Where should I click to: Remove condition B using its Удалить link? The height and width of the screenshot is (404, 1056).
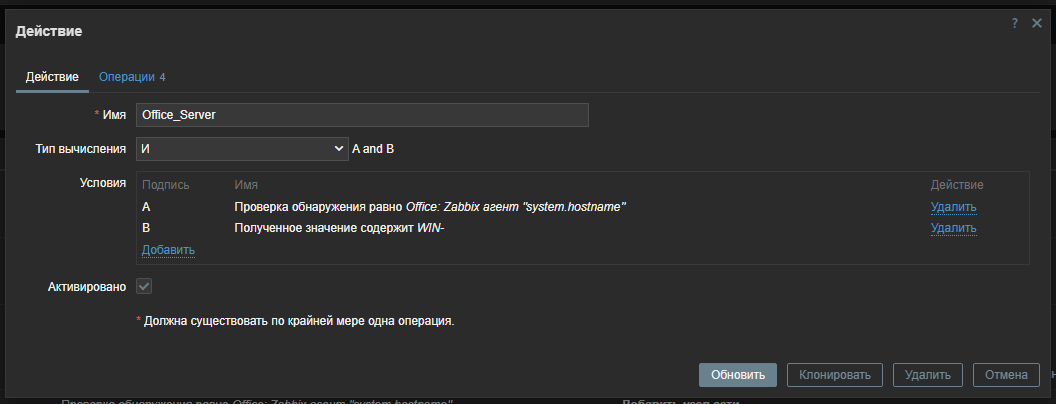pos(953,228)
